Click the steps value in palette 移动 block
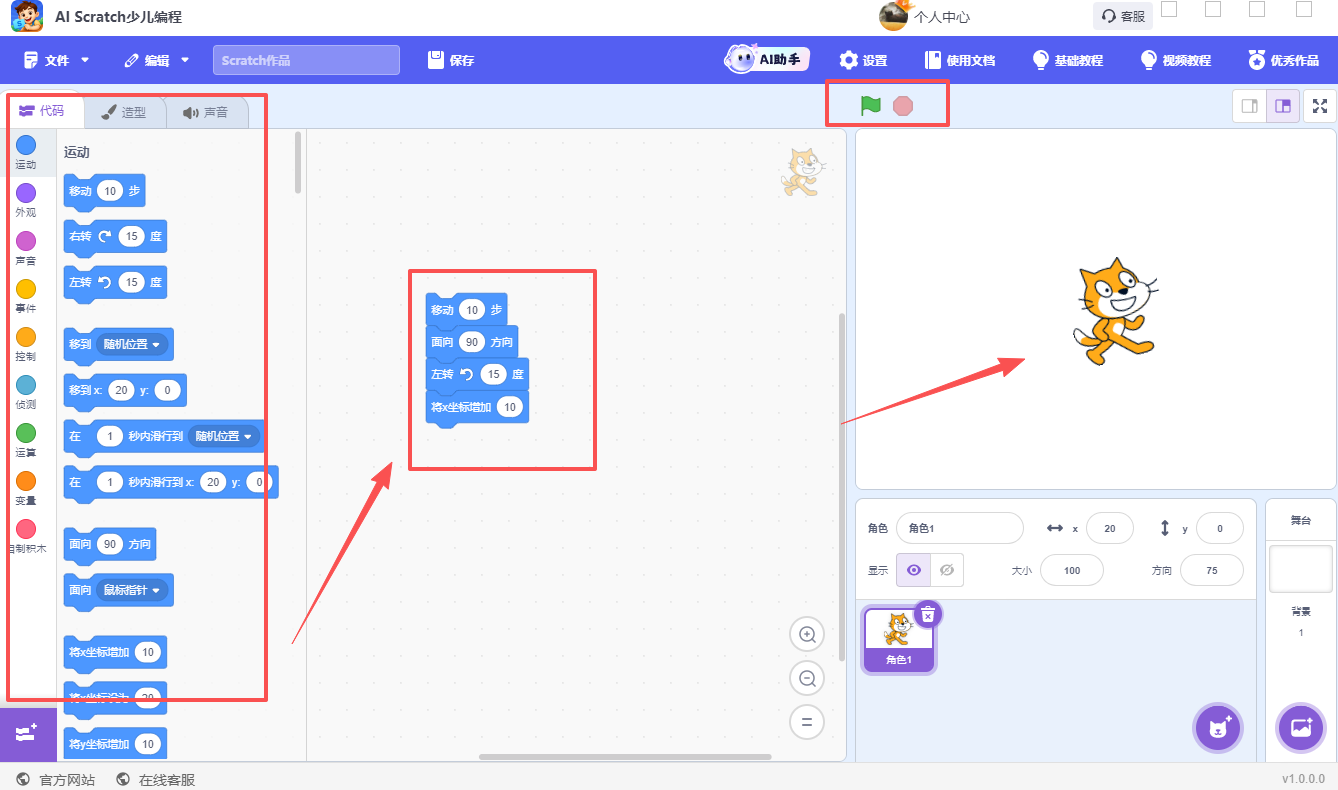This screenshot has height=790, width=1338. coord(110,191)
